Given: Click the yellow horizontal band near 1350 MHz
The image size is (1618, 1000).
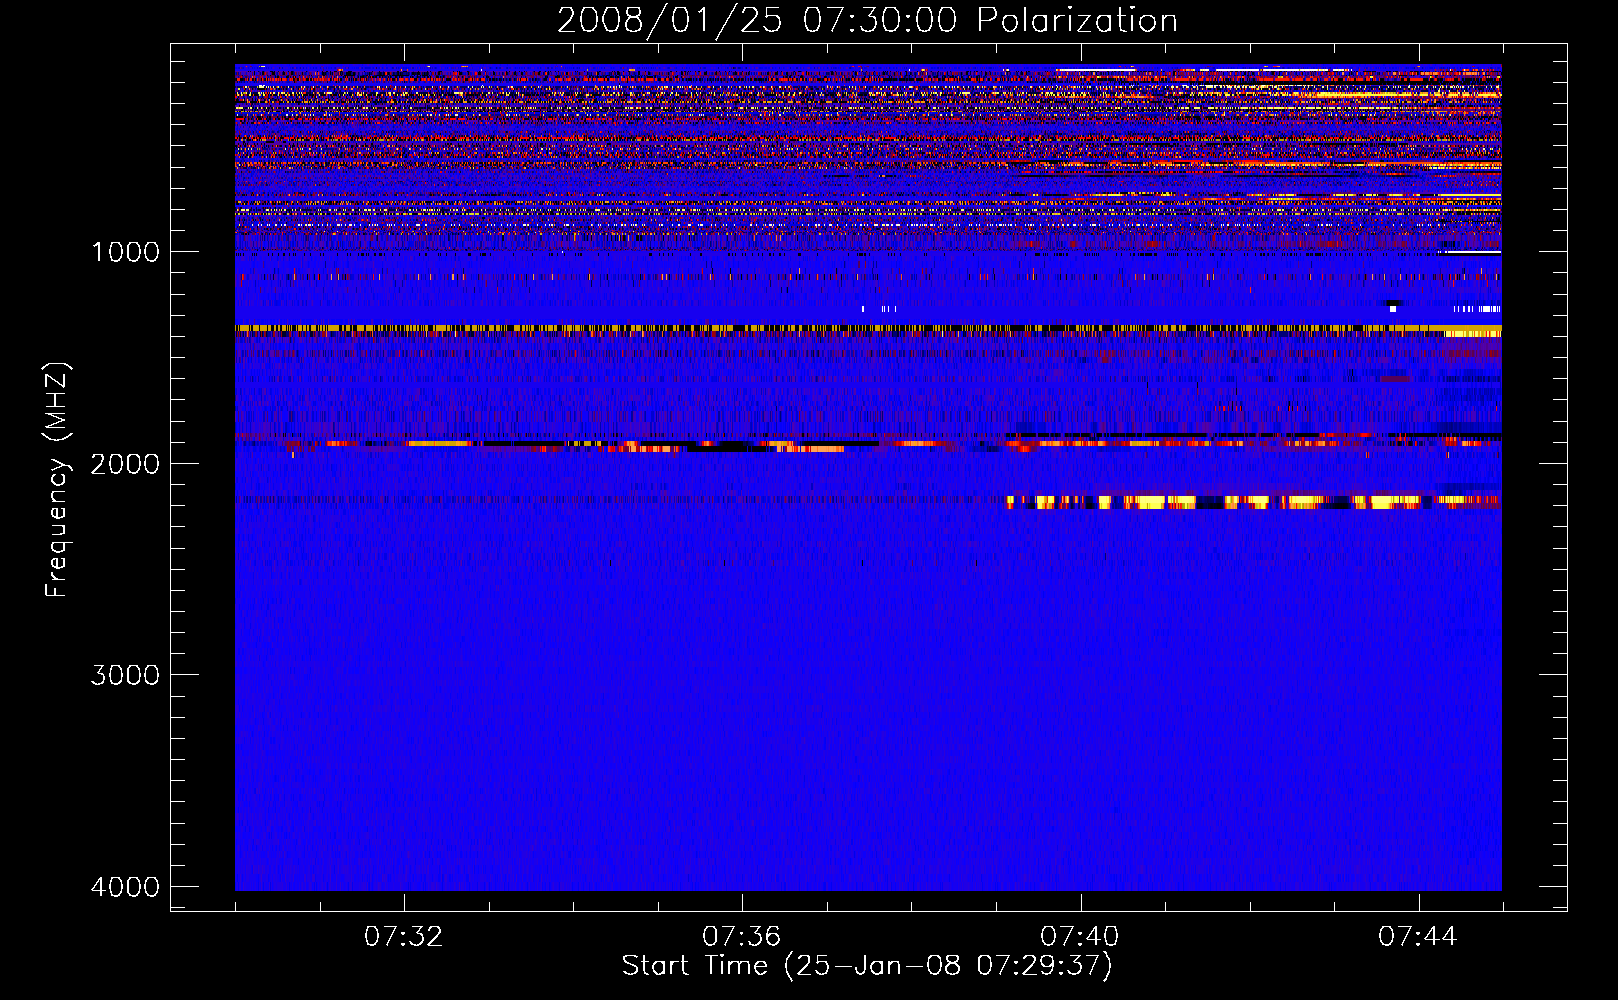Looking at the screenshot, I should [x=868, y=328].
